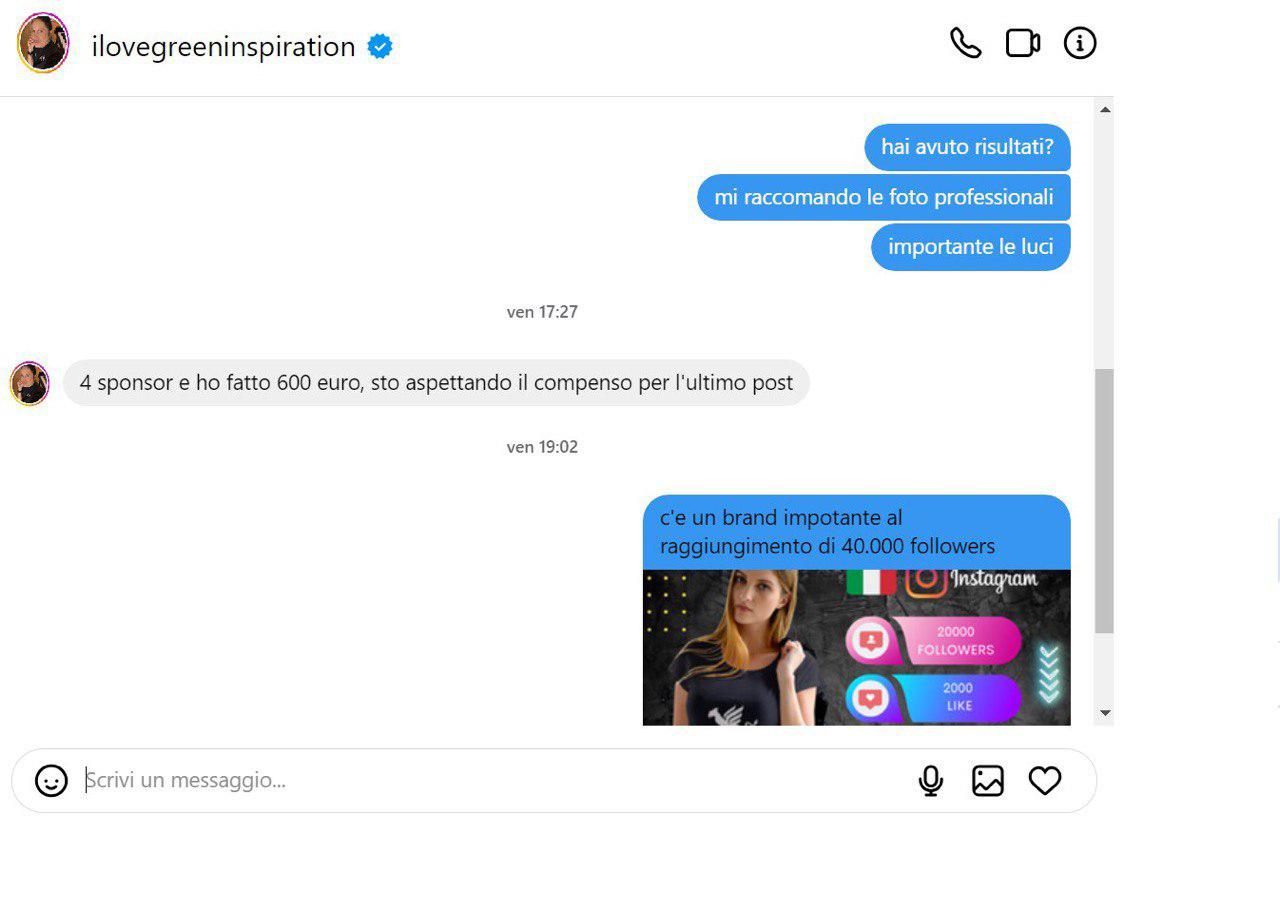This screenshot has height=912, width=1280.
Task: Click the sender avatar beside 600 euro message
Action: 29,383
